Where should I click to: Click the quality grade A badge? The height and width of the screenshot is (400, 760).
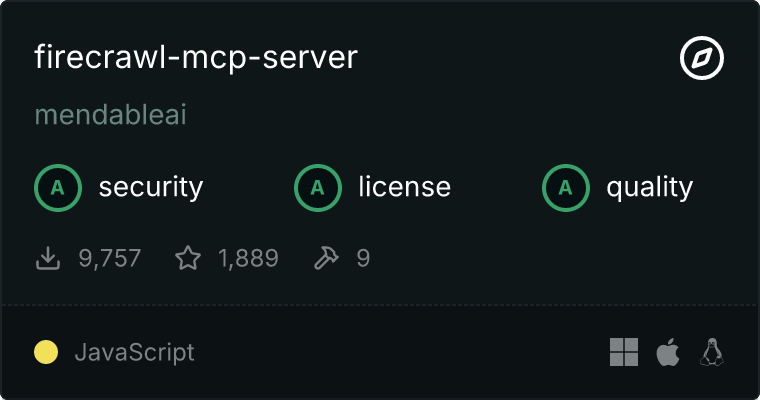point(566,188)
